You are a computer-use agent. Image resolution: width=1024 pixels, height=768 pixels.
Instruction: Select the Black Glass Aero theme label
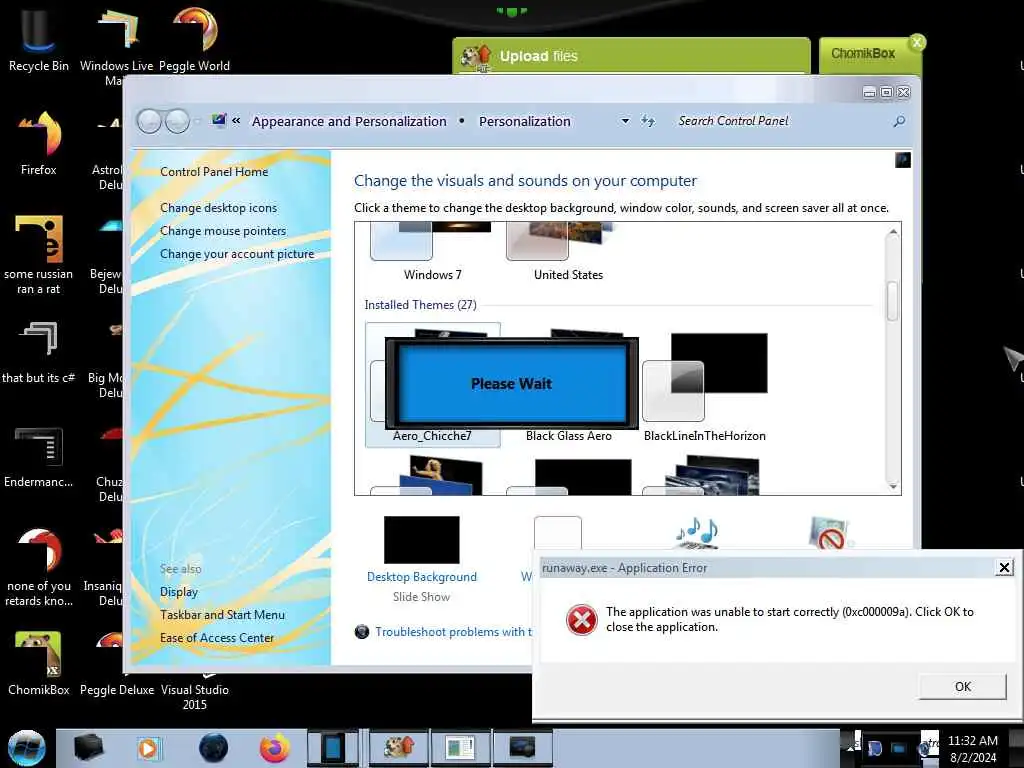click(569, 436)
